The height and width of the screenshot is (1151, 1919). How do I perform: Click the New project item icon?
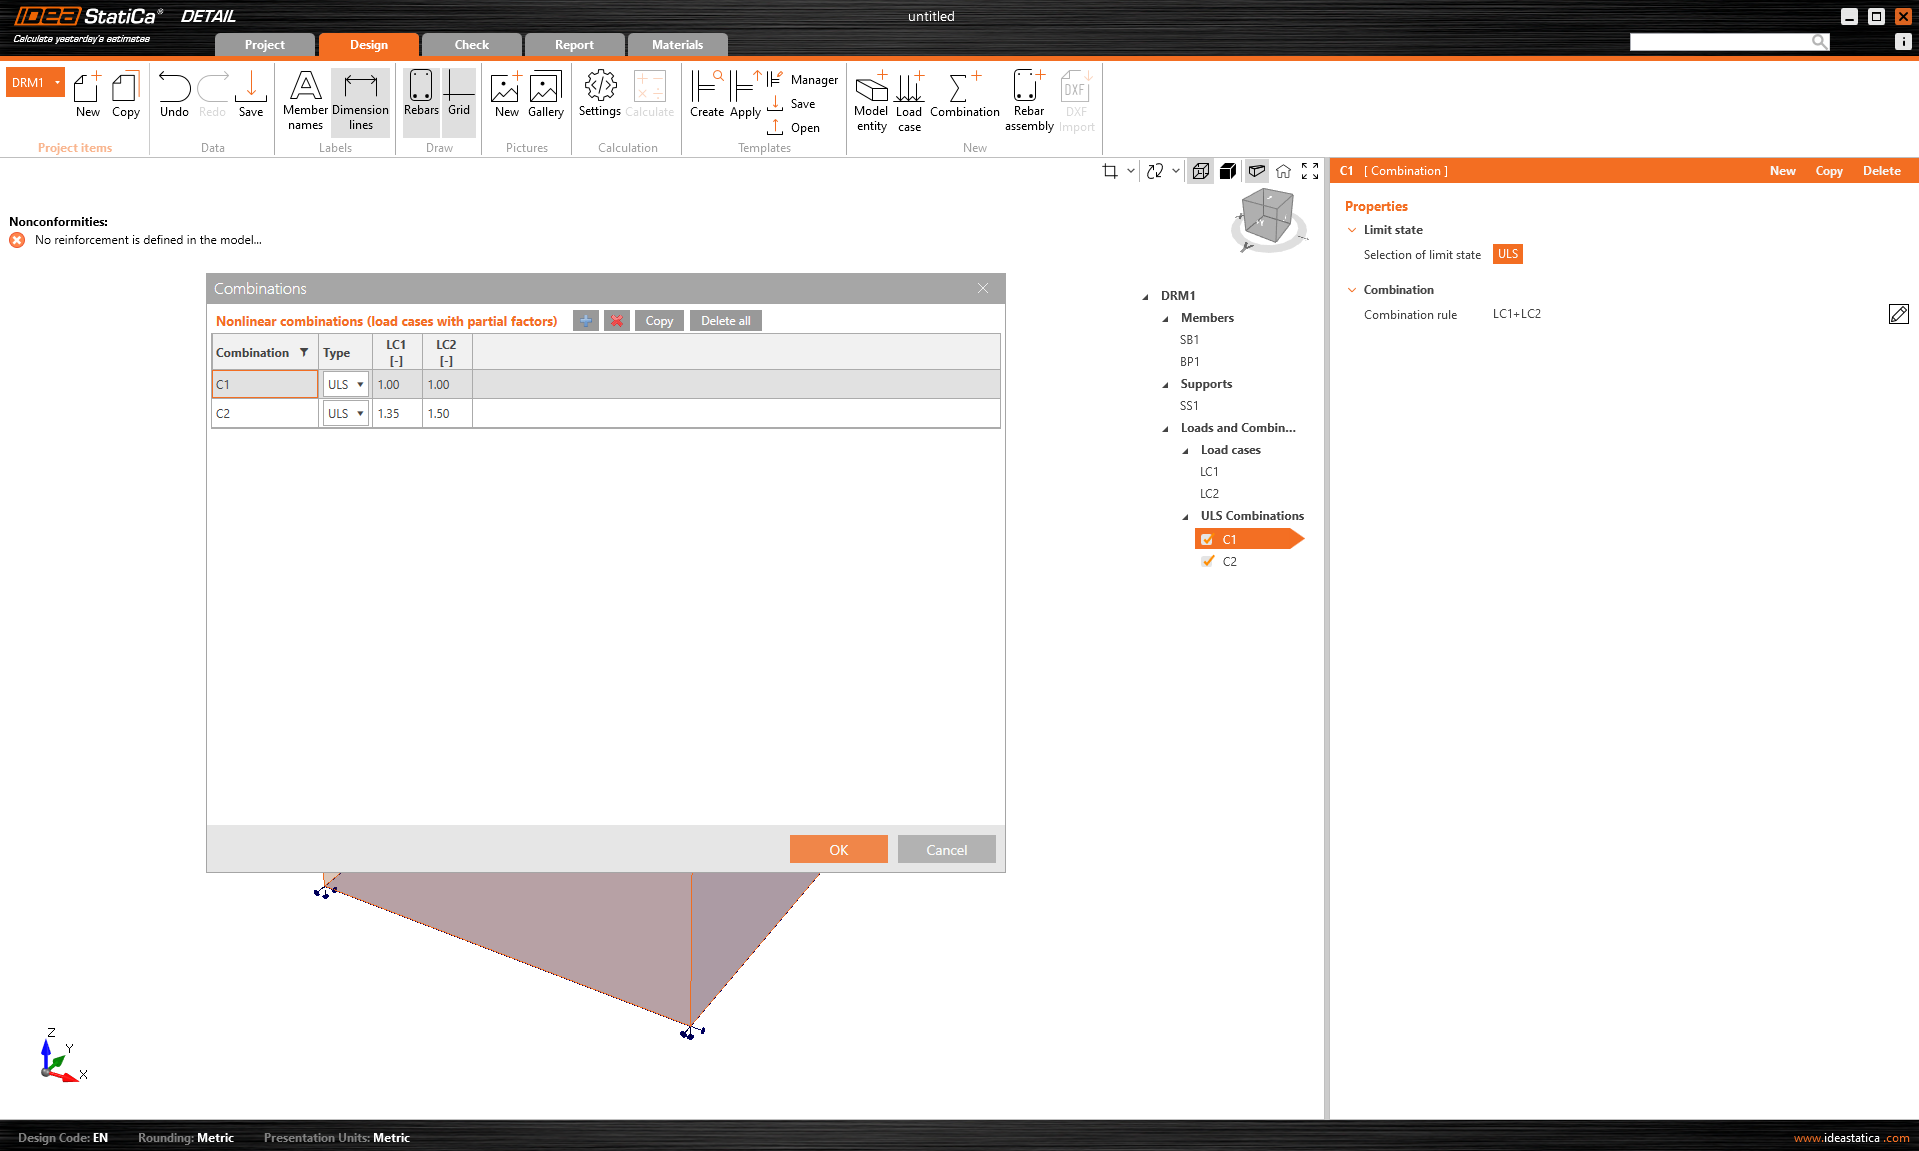pyautogui.click(x=88, y=94)
